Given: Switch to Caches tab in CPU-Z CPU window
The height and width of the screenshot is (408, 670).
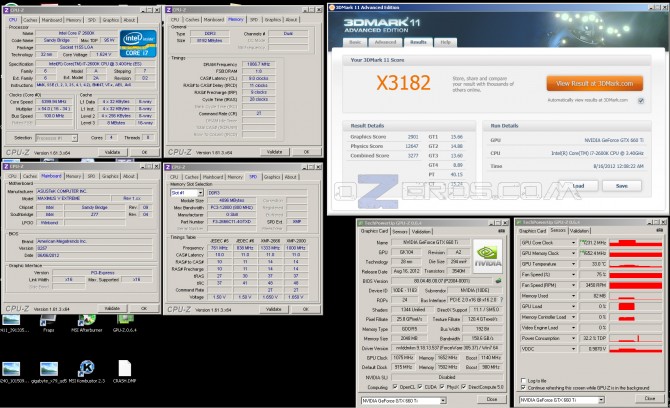Looking at the screenshot, I should point(30,20).
